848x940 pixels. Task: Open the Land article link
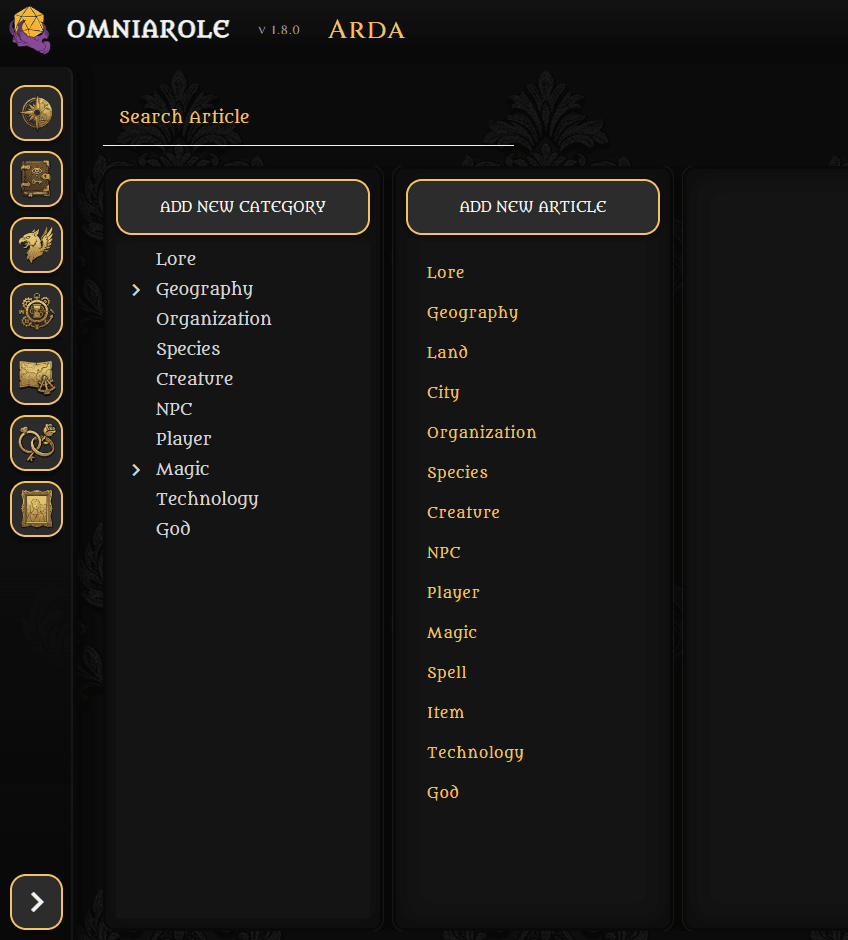click(x=447, y=352)
